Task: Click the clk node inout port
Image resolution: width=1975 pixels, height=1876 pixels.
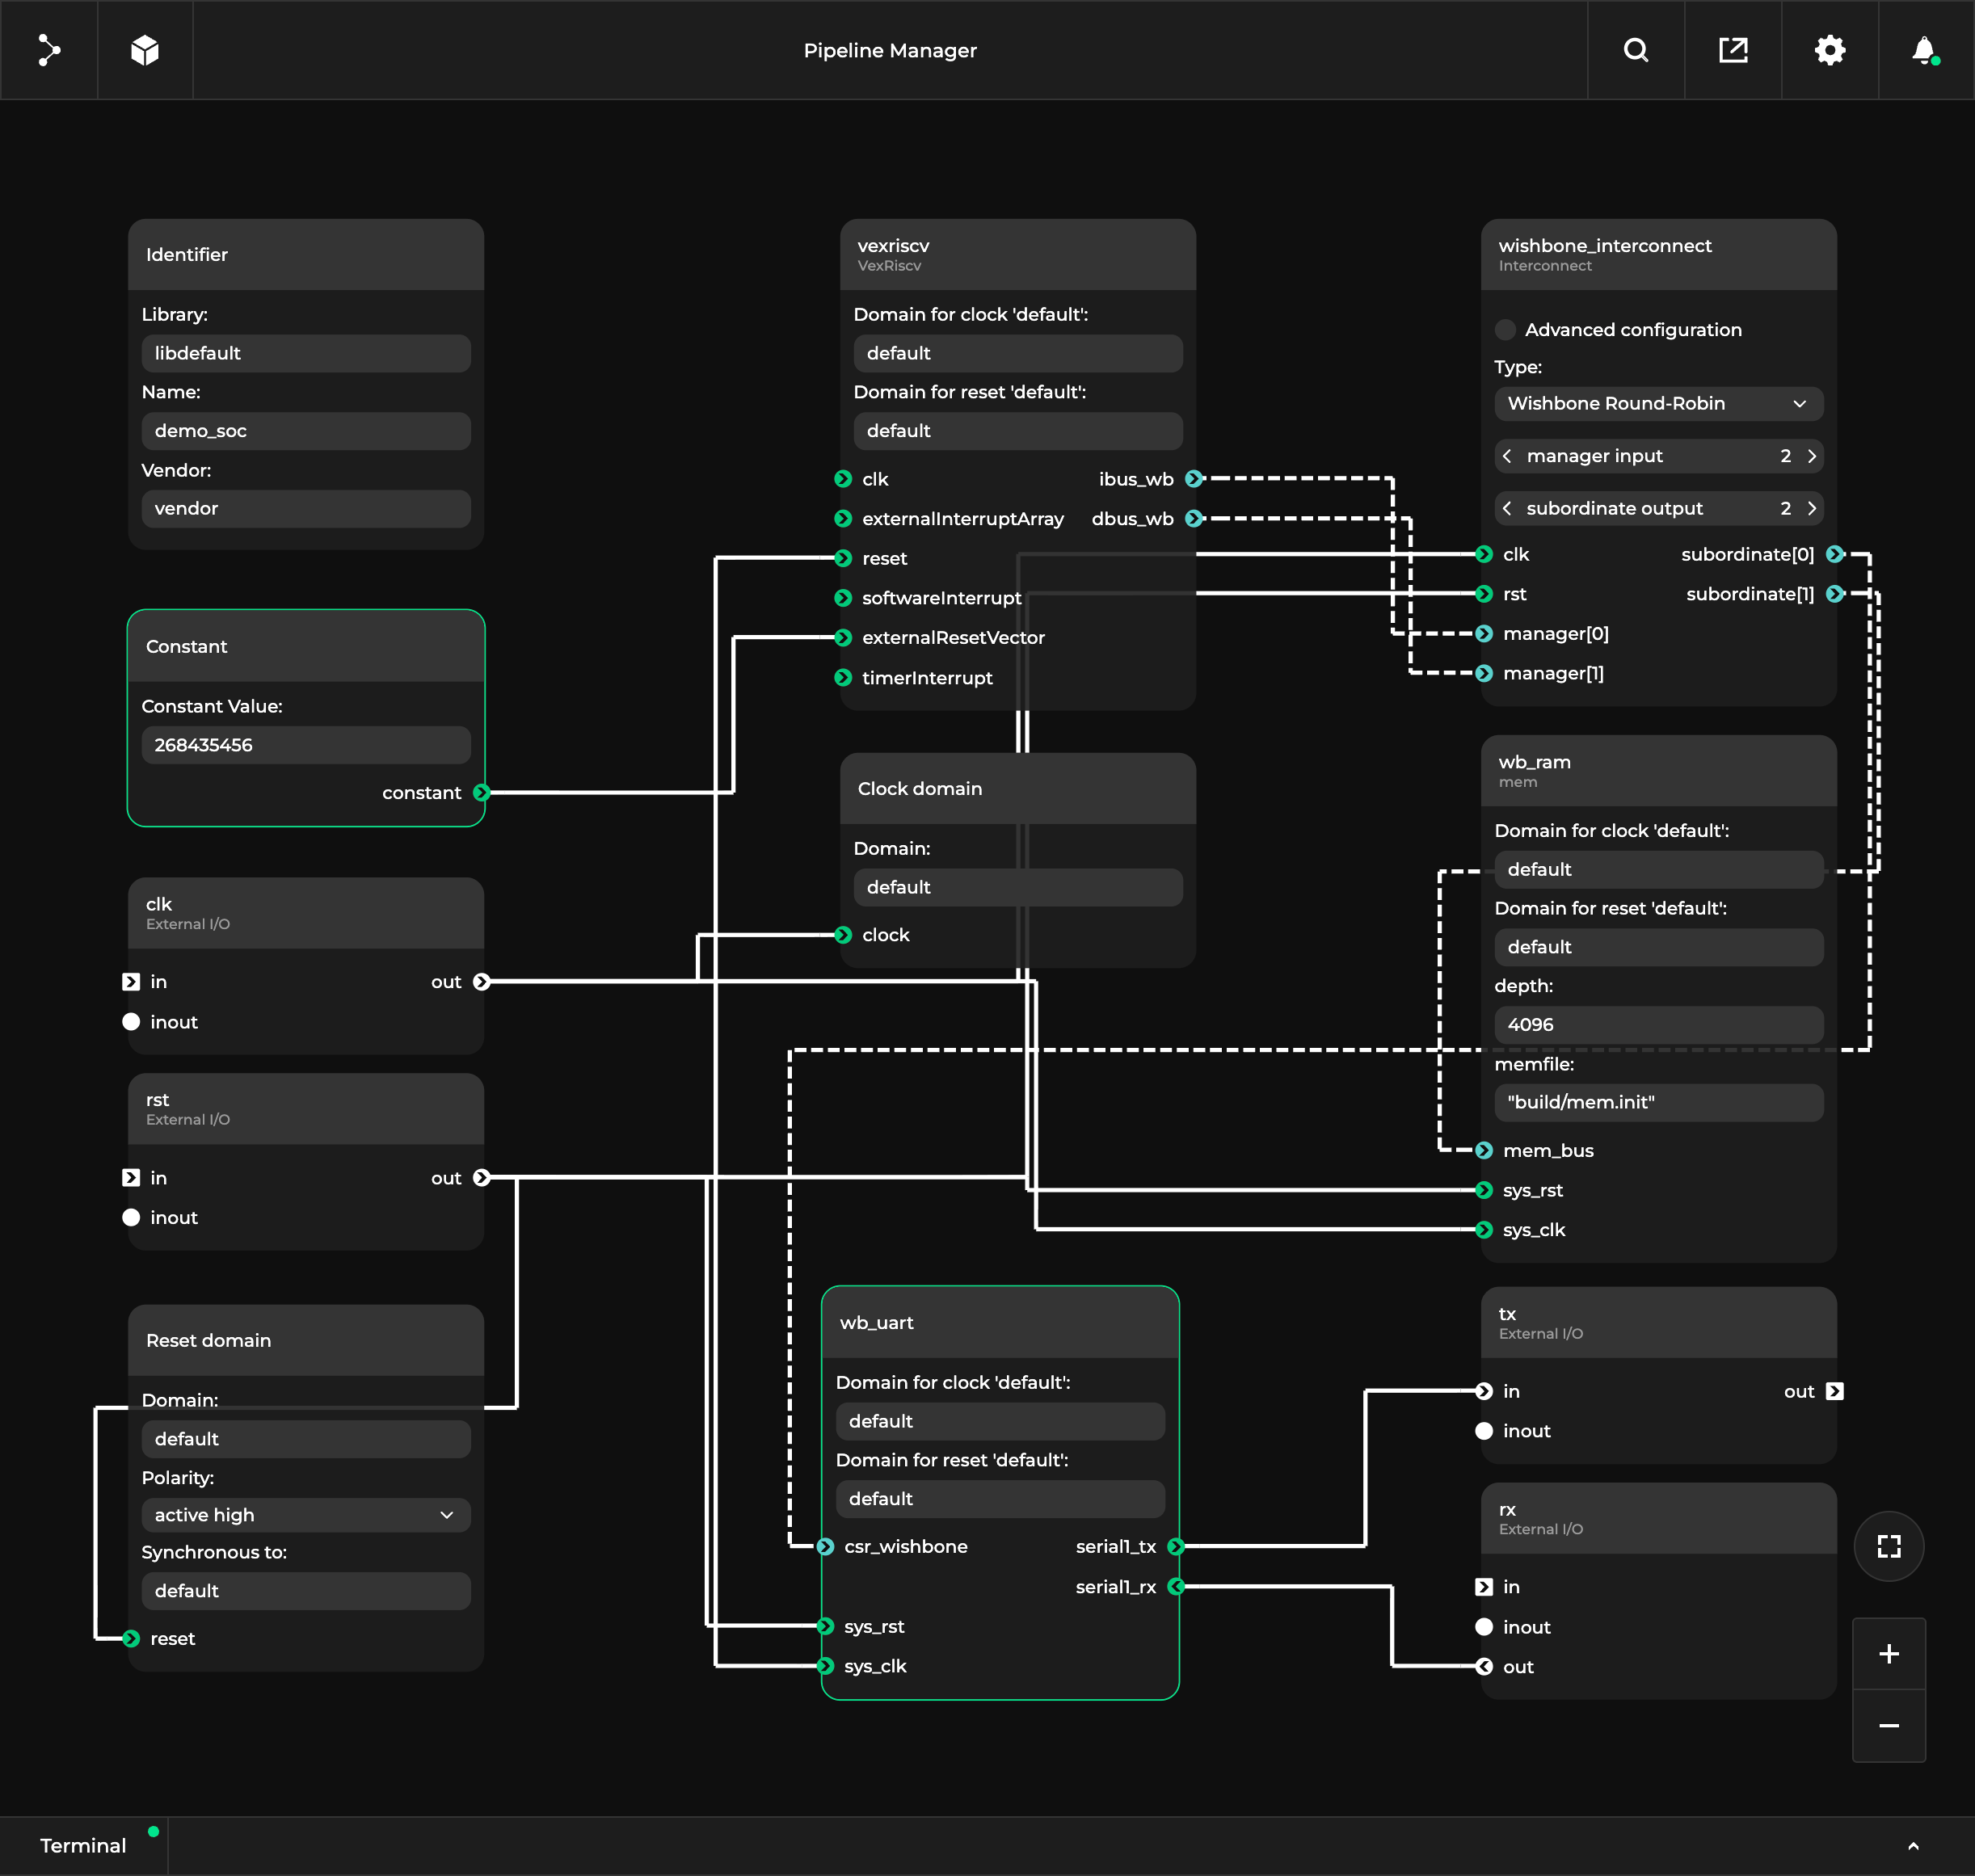Action: tap(131, 1022)
